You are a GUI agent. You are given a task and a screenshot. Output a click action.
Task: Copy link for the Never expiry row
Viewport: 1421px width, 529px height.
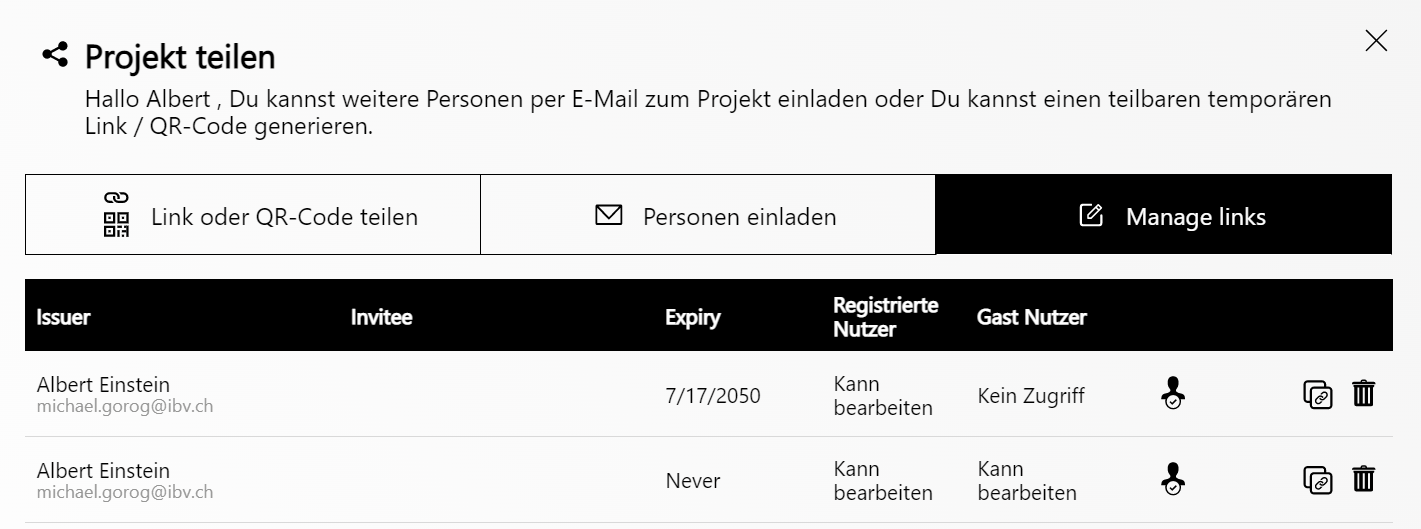[1317, 480]
